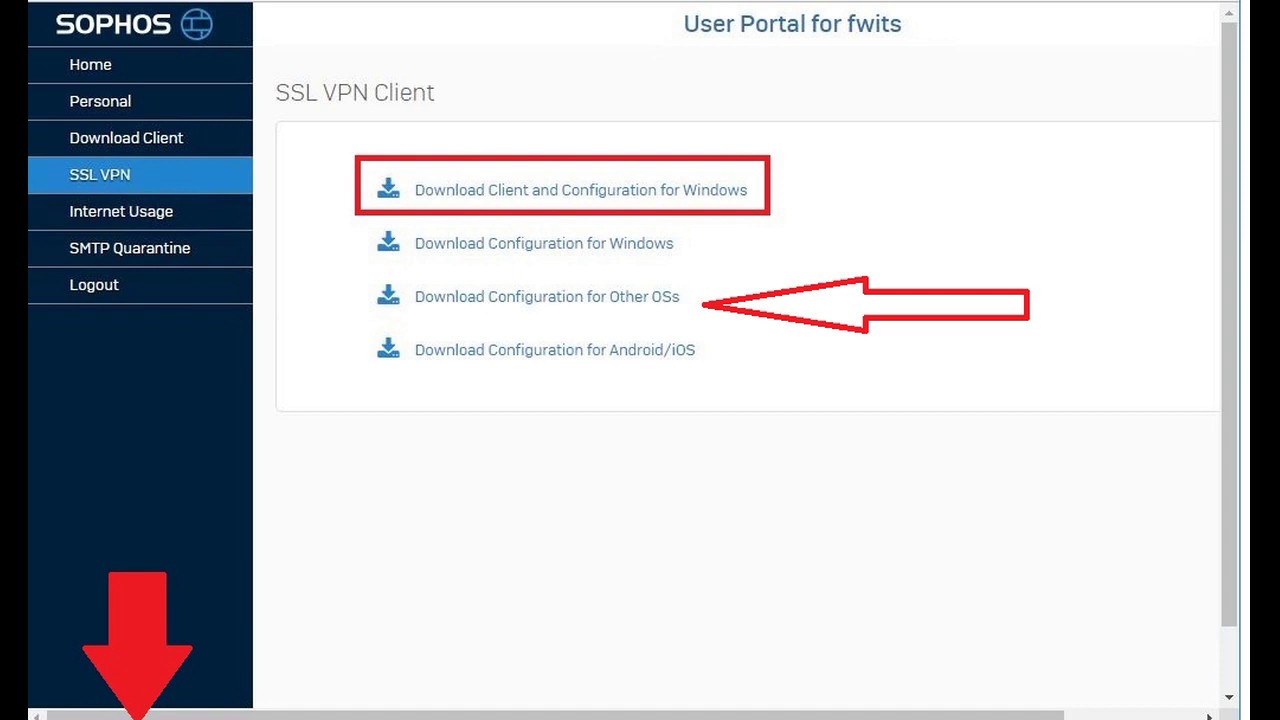The width and height of the screenshot is (1280, 720).
Task: Click the 'SSL VPN Client' section title
Action: pos(355,92)
